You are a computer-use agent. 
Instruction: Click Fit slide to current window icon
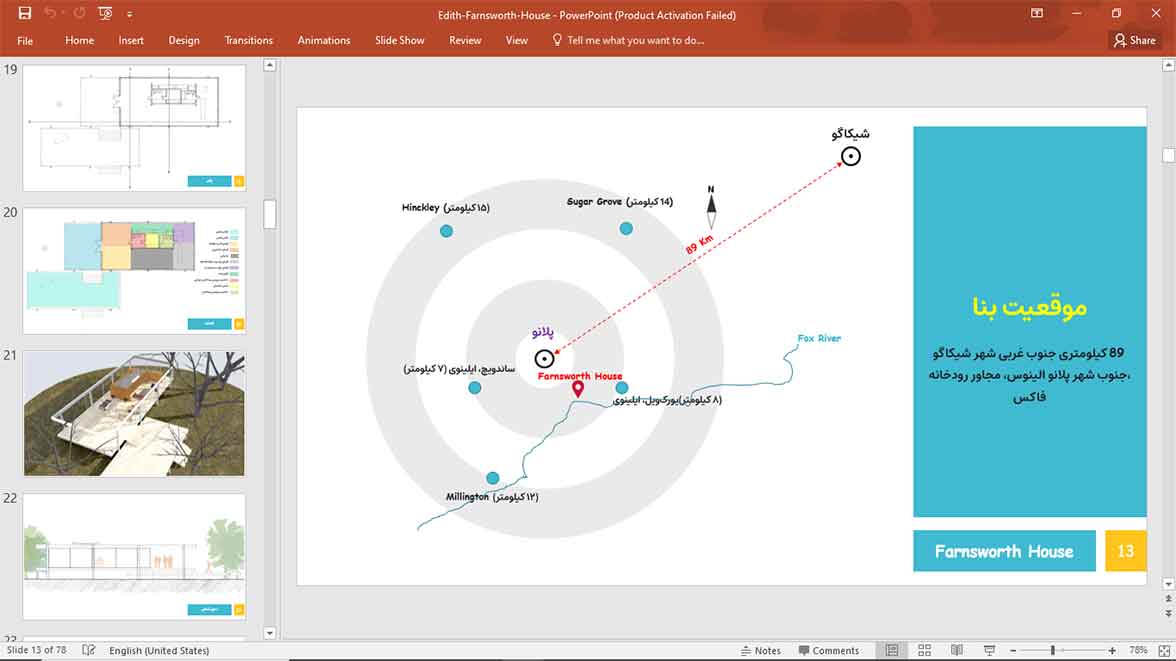[x=1164, y=650]
